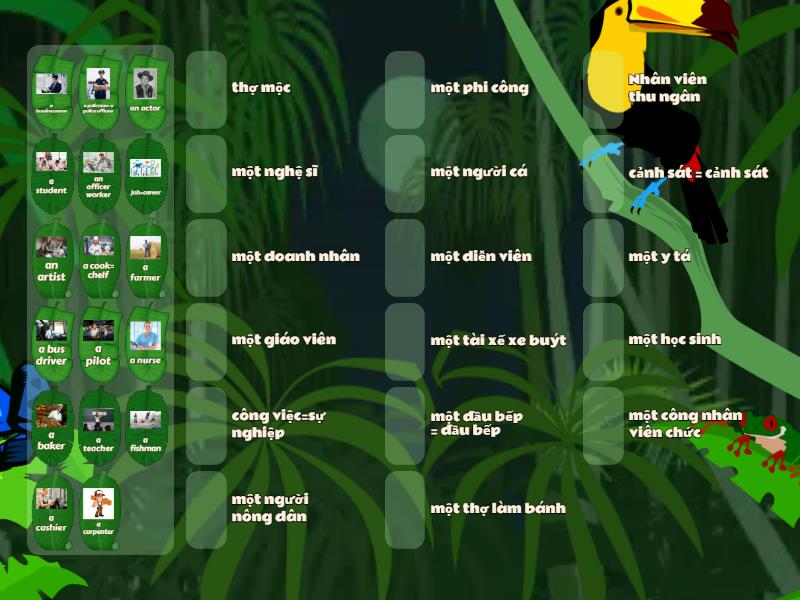The width and height of the screenshot is (800, 600).
Task: Click the drop slot beside 'một phi công'
Action: tap(405, 90)
